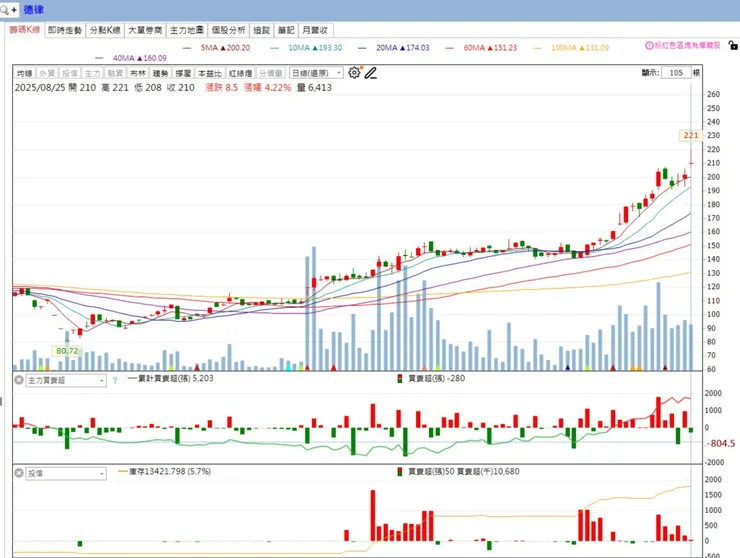
Task: Click the 60MA 151.23 legend
Action: coord(482,48)
